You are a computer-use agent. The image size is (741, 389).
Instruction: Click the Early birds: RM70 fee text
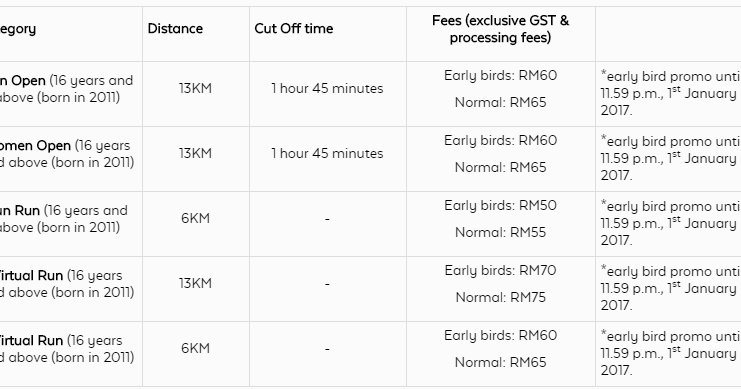[500, 270]
